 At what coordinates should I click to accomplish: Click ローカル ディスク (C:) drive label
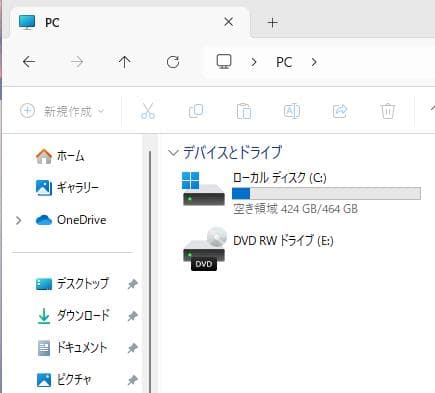click(x=279, y=178)
